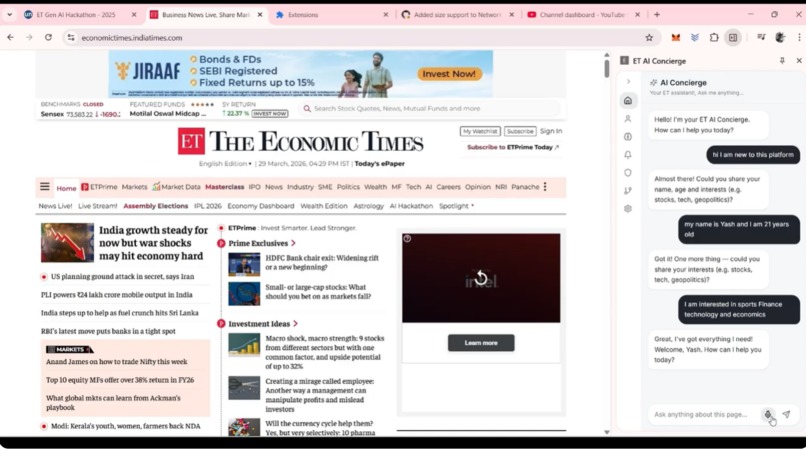Expand Prime Exclusives section arrow
This screenshot has width=806, height=457.
[x=294, y=243]
